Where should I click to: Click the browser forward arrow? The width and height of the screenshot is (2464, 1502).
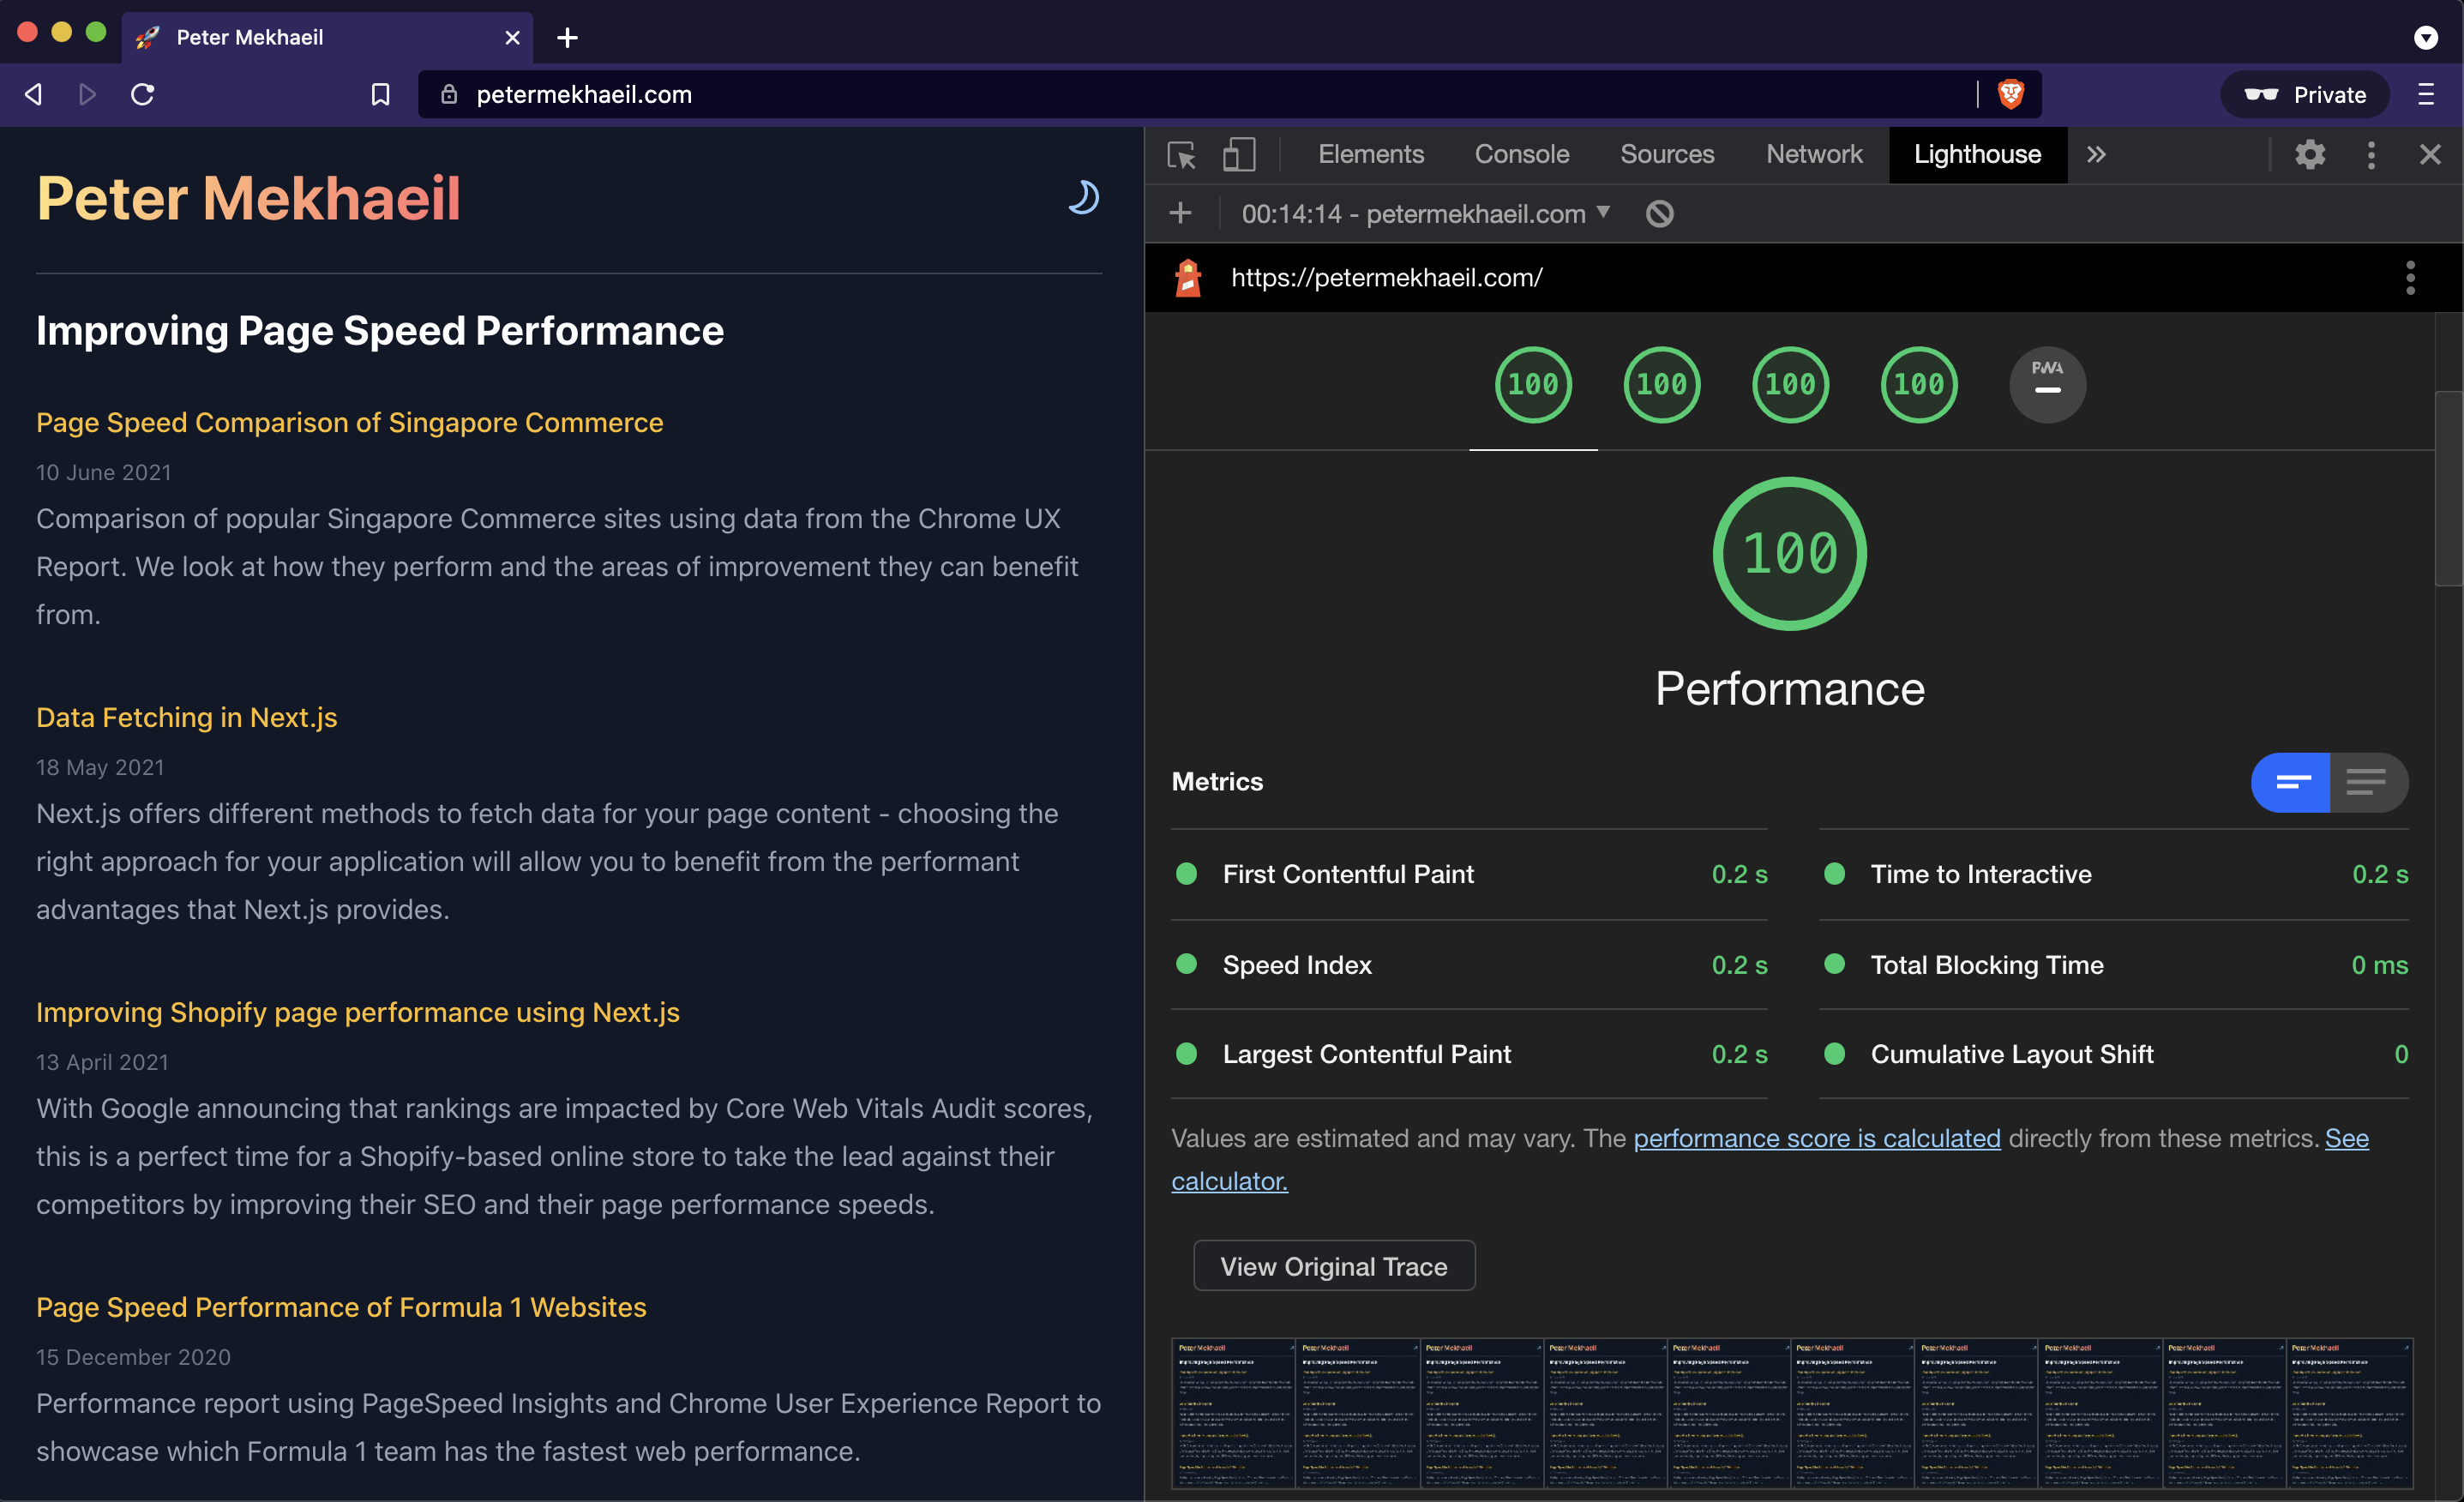88,94
